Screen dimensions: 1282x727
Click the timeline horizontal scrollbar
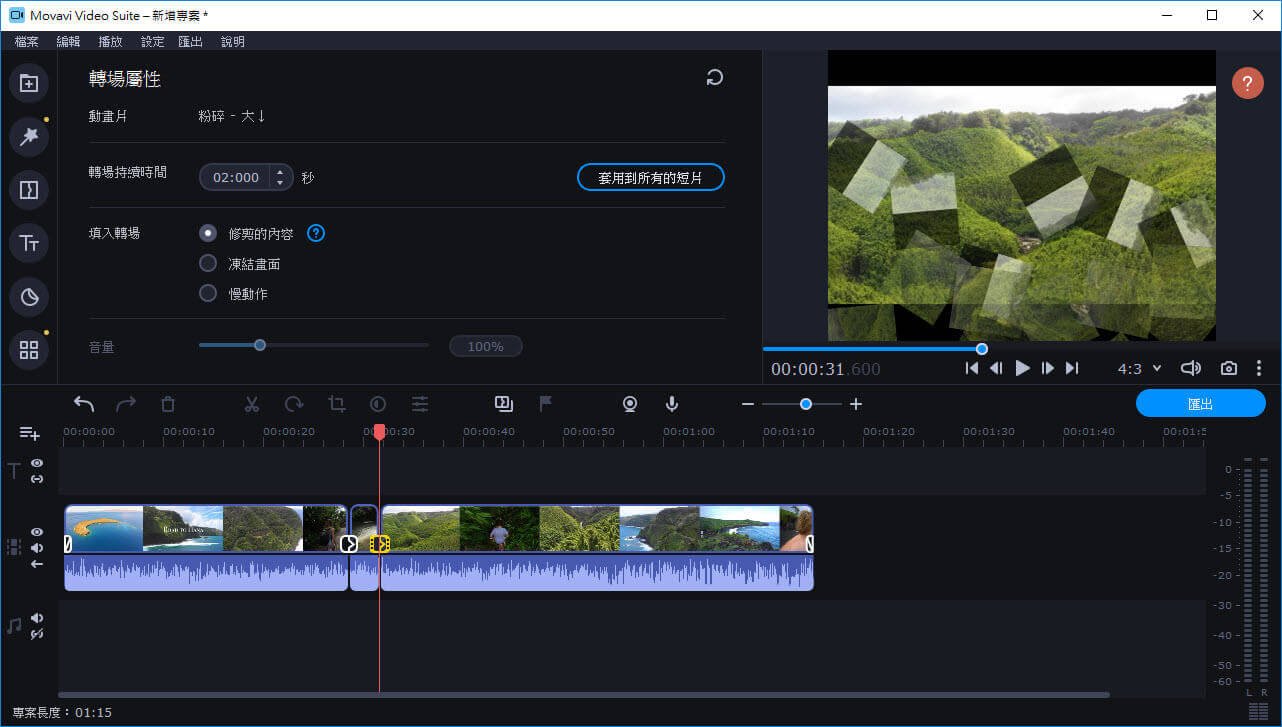[x=584, y=694]
